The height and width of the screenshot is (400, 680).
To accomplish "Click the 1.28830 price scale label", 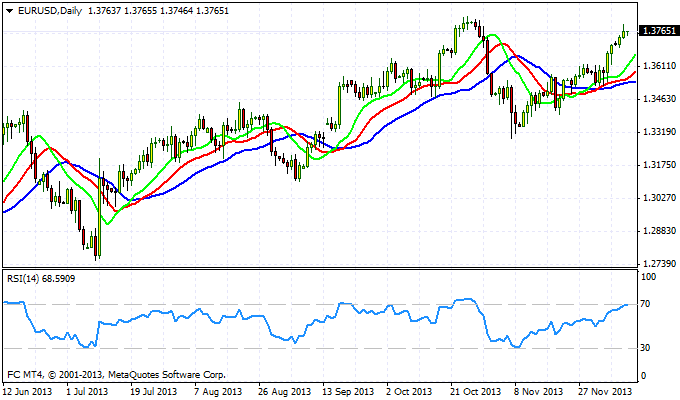I will click(x=660, y=230).
